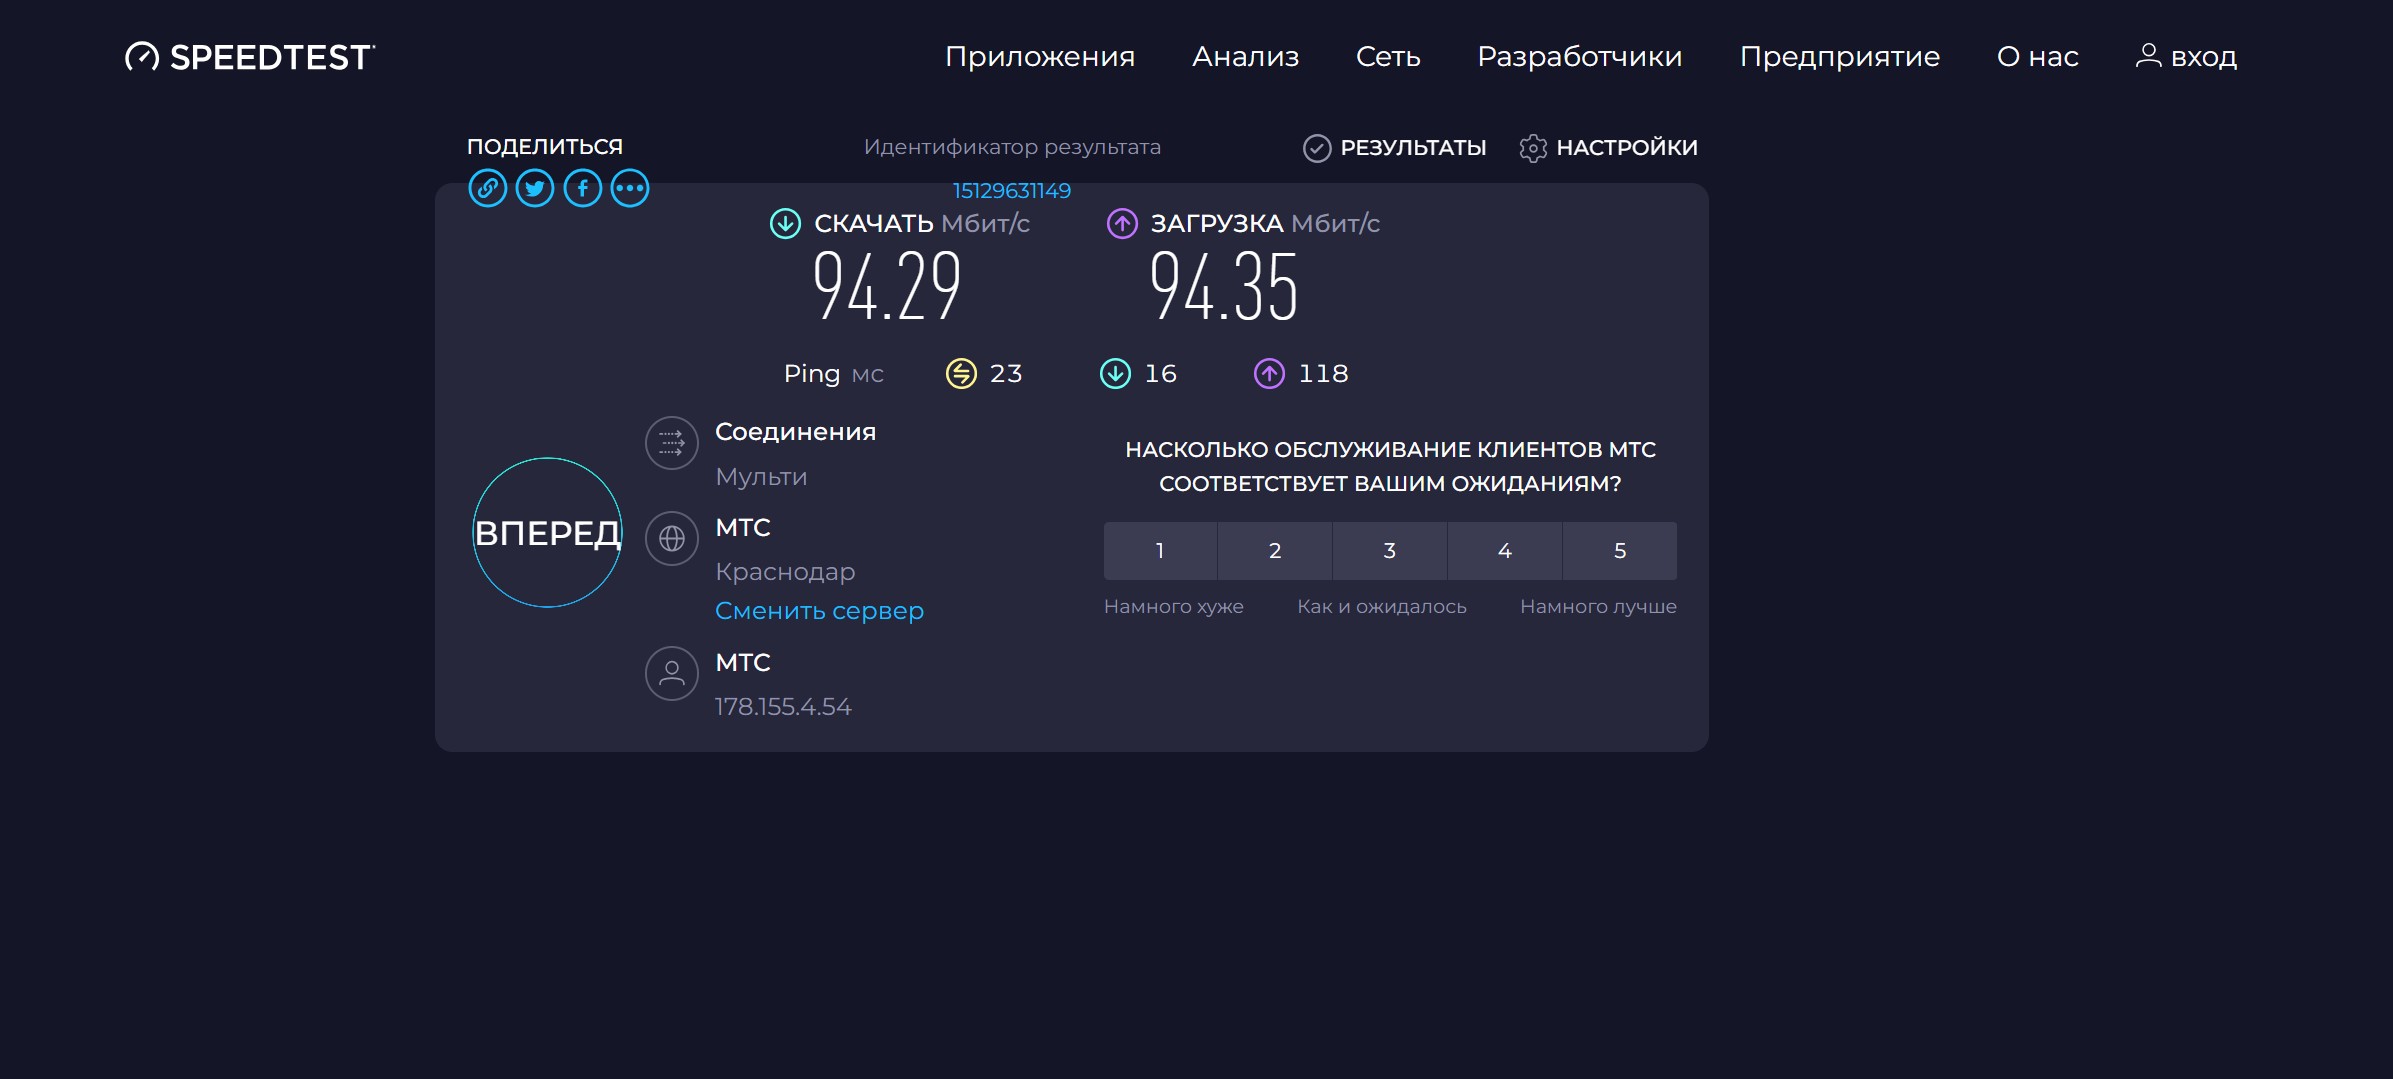Rate MTS customer service 3
The image size is (2393, 1079).
[x=1390, y=551]
